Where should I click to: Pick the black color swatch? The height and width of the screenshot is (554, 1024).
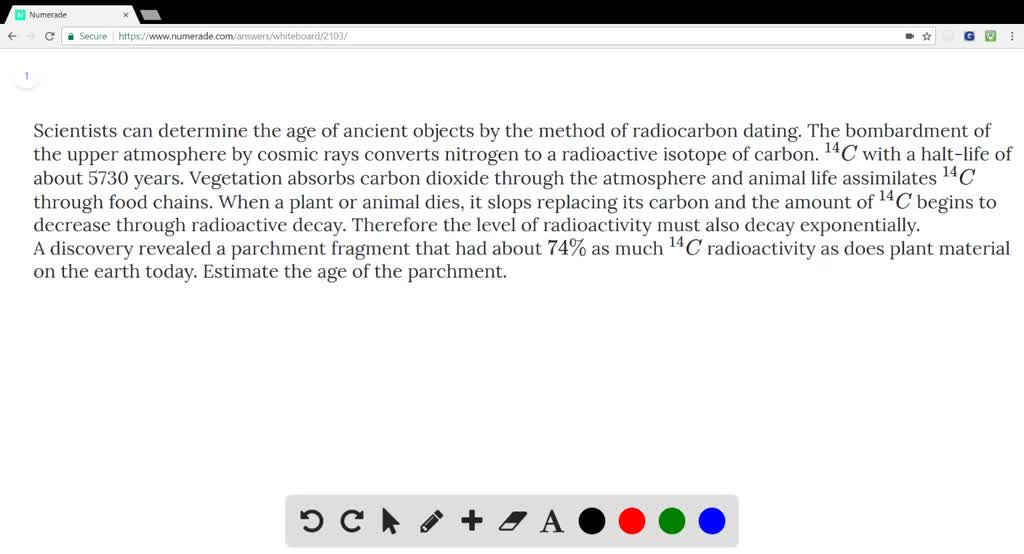coord(592,521)
